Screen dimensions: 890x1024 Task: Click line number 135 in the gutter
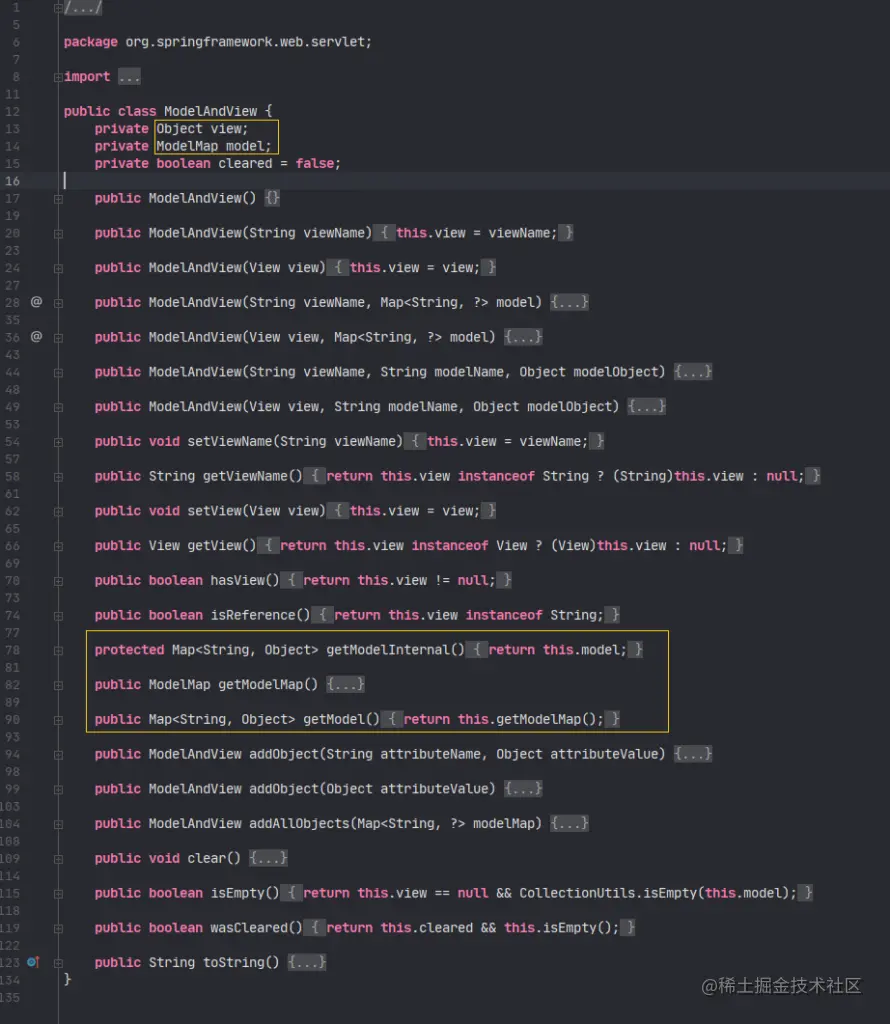pos(10,997)
